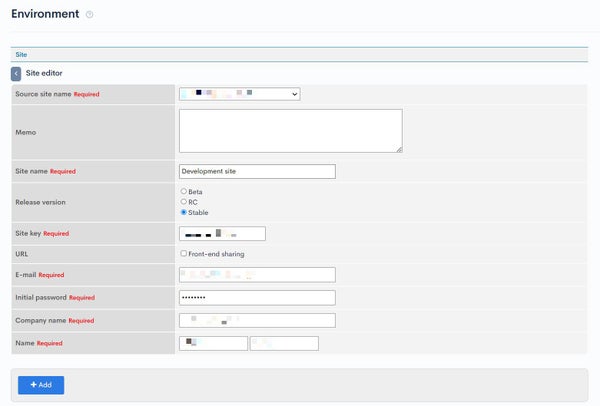Click the second Name input field

pyautogui.click(x=284, y=343)
